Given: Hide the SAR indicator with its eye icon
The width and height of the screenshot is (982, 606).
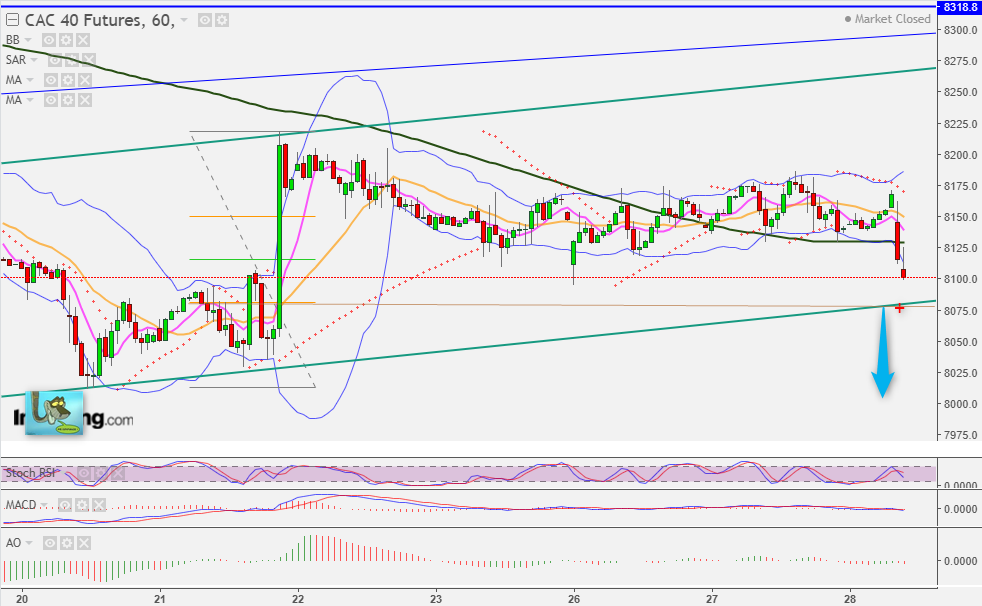Looking at the screenshot, I should [x=55, y=61].
